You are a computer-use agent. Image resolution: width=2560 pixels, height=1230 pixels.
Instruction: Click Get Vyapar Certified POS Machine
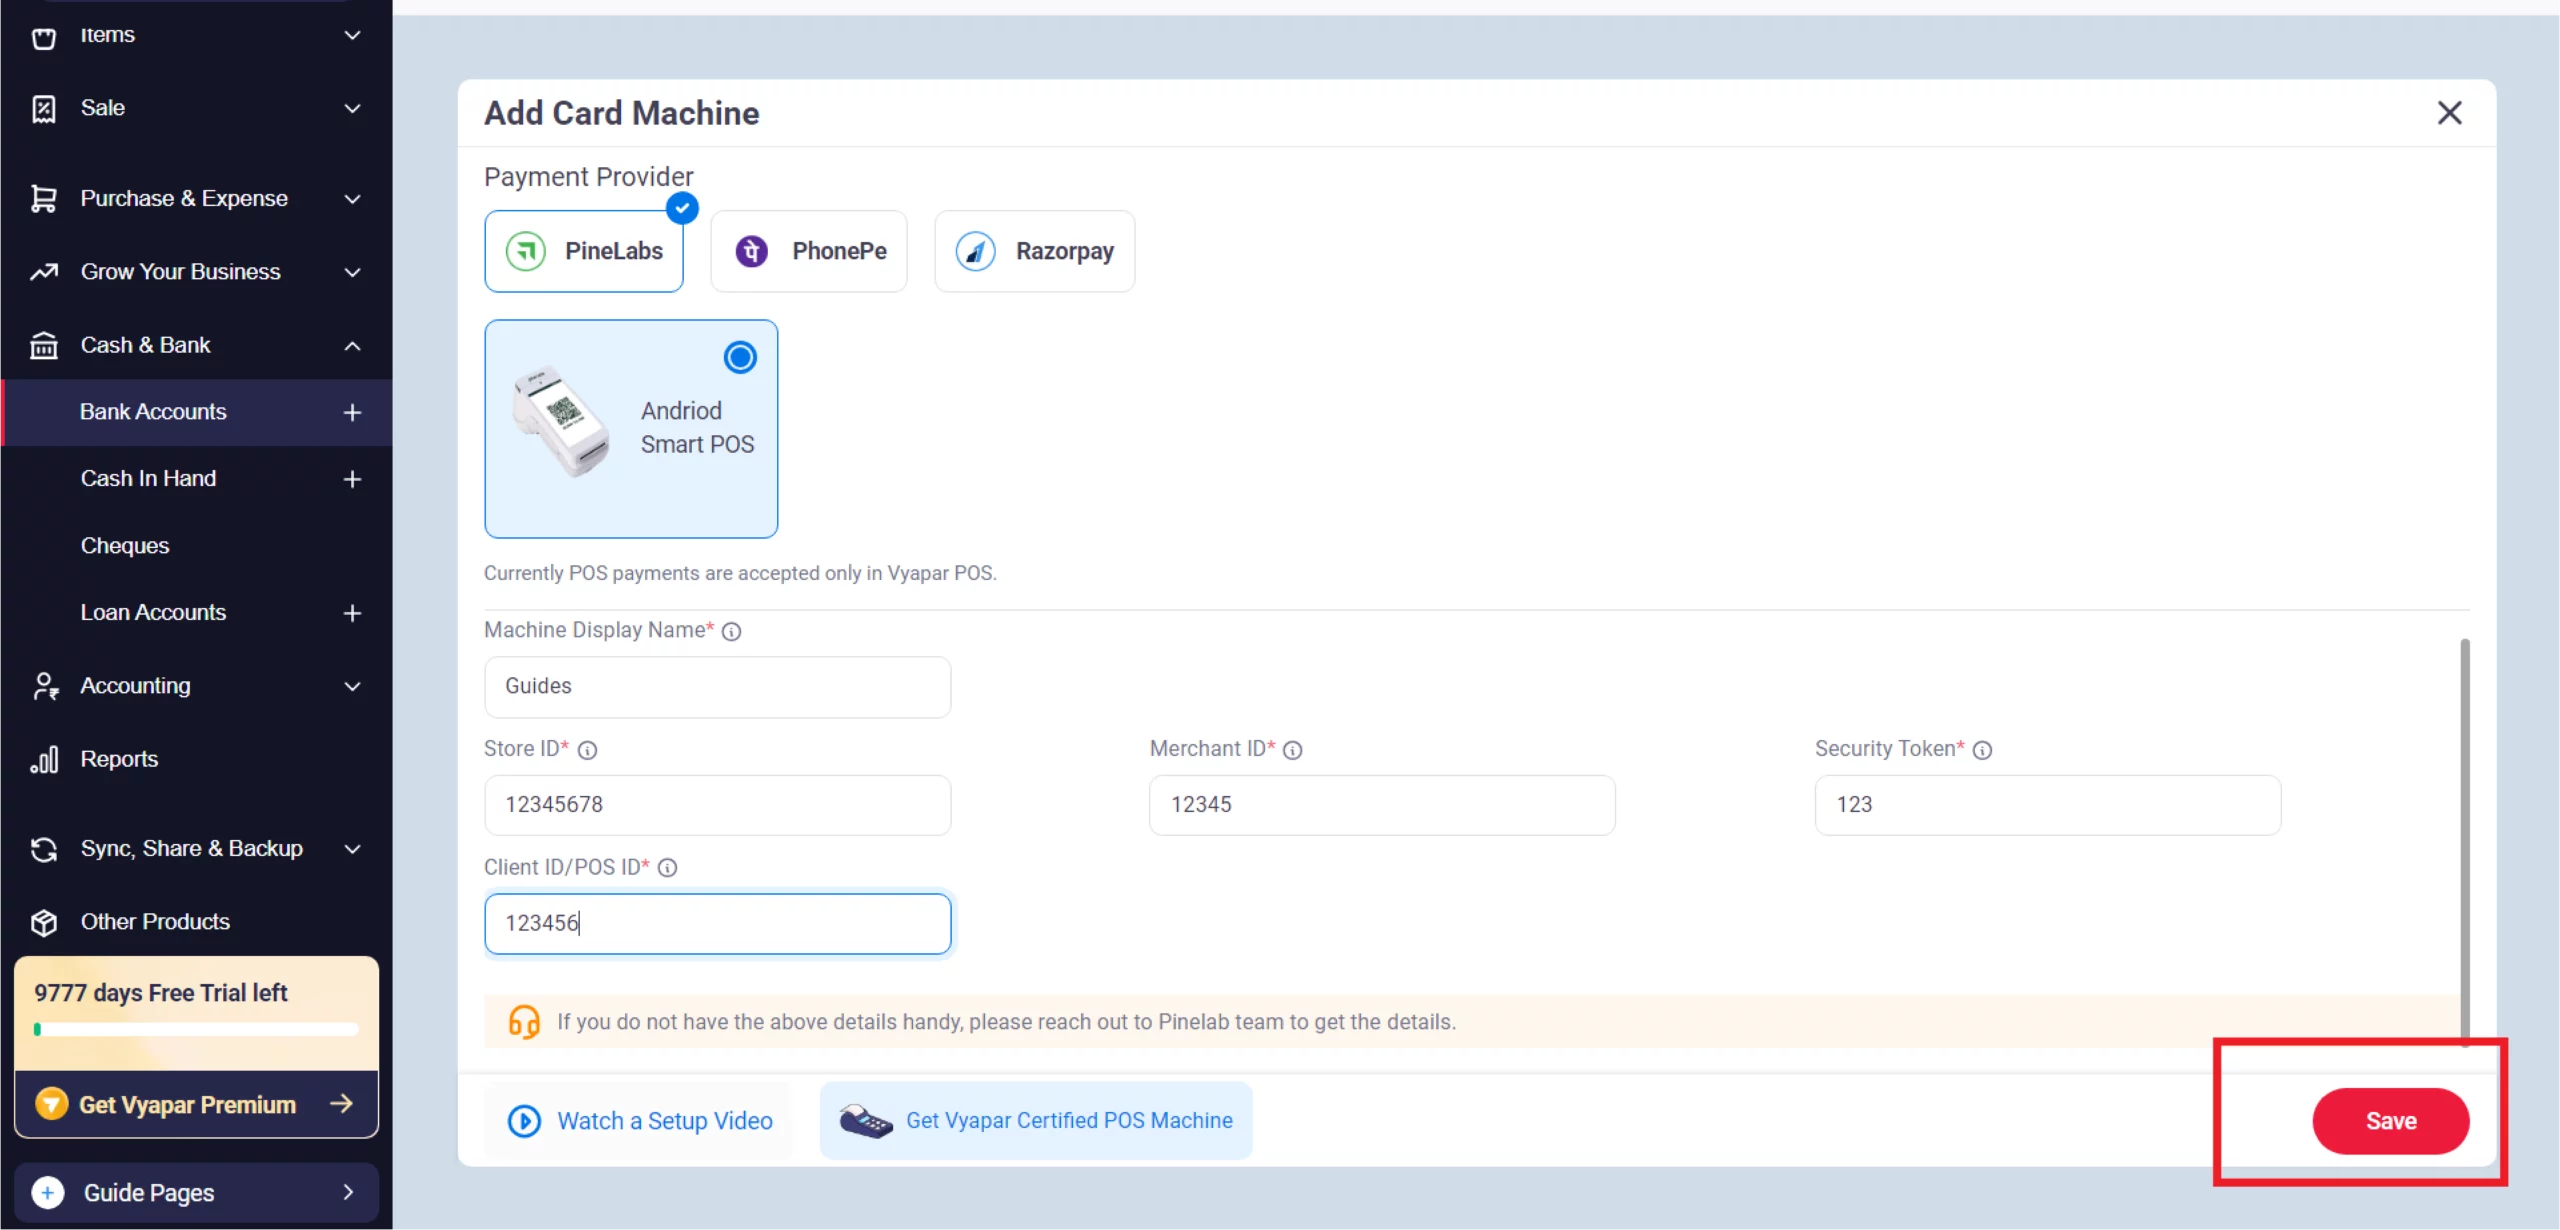click(1036, 1121)
